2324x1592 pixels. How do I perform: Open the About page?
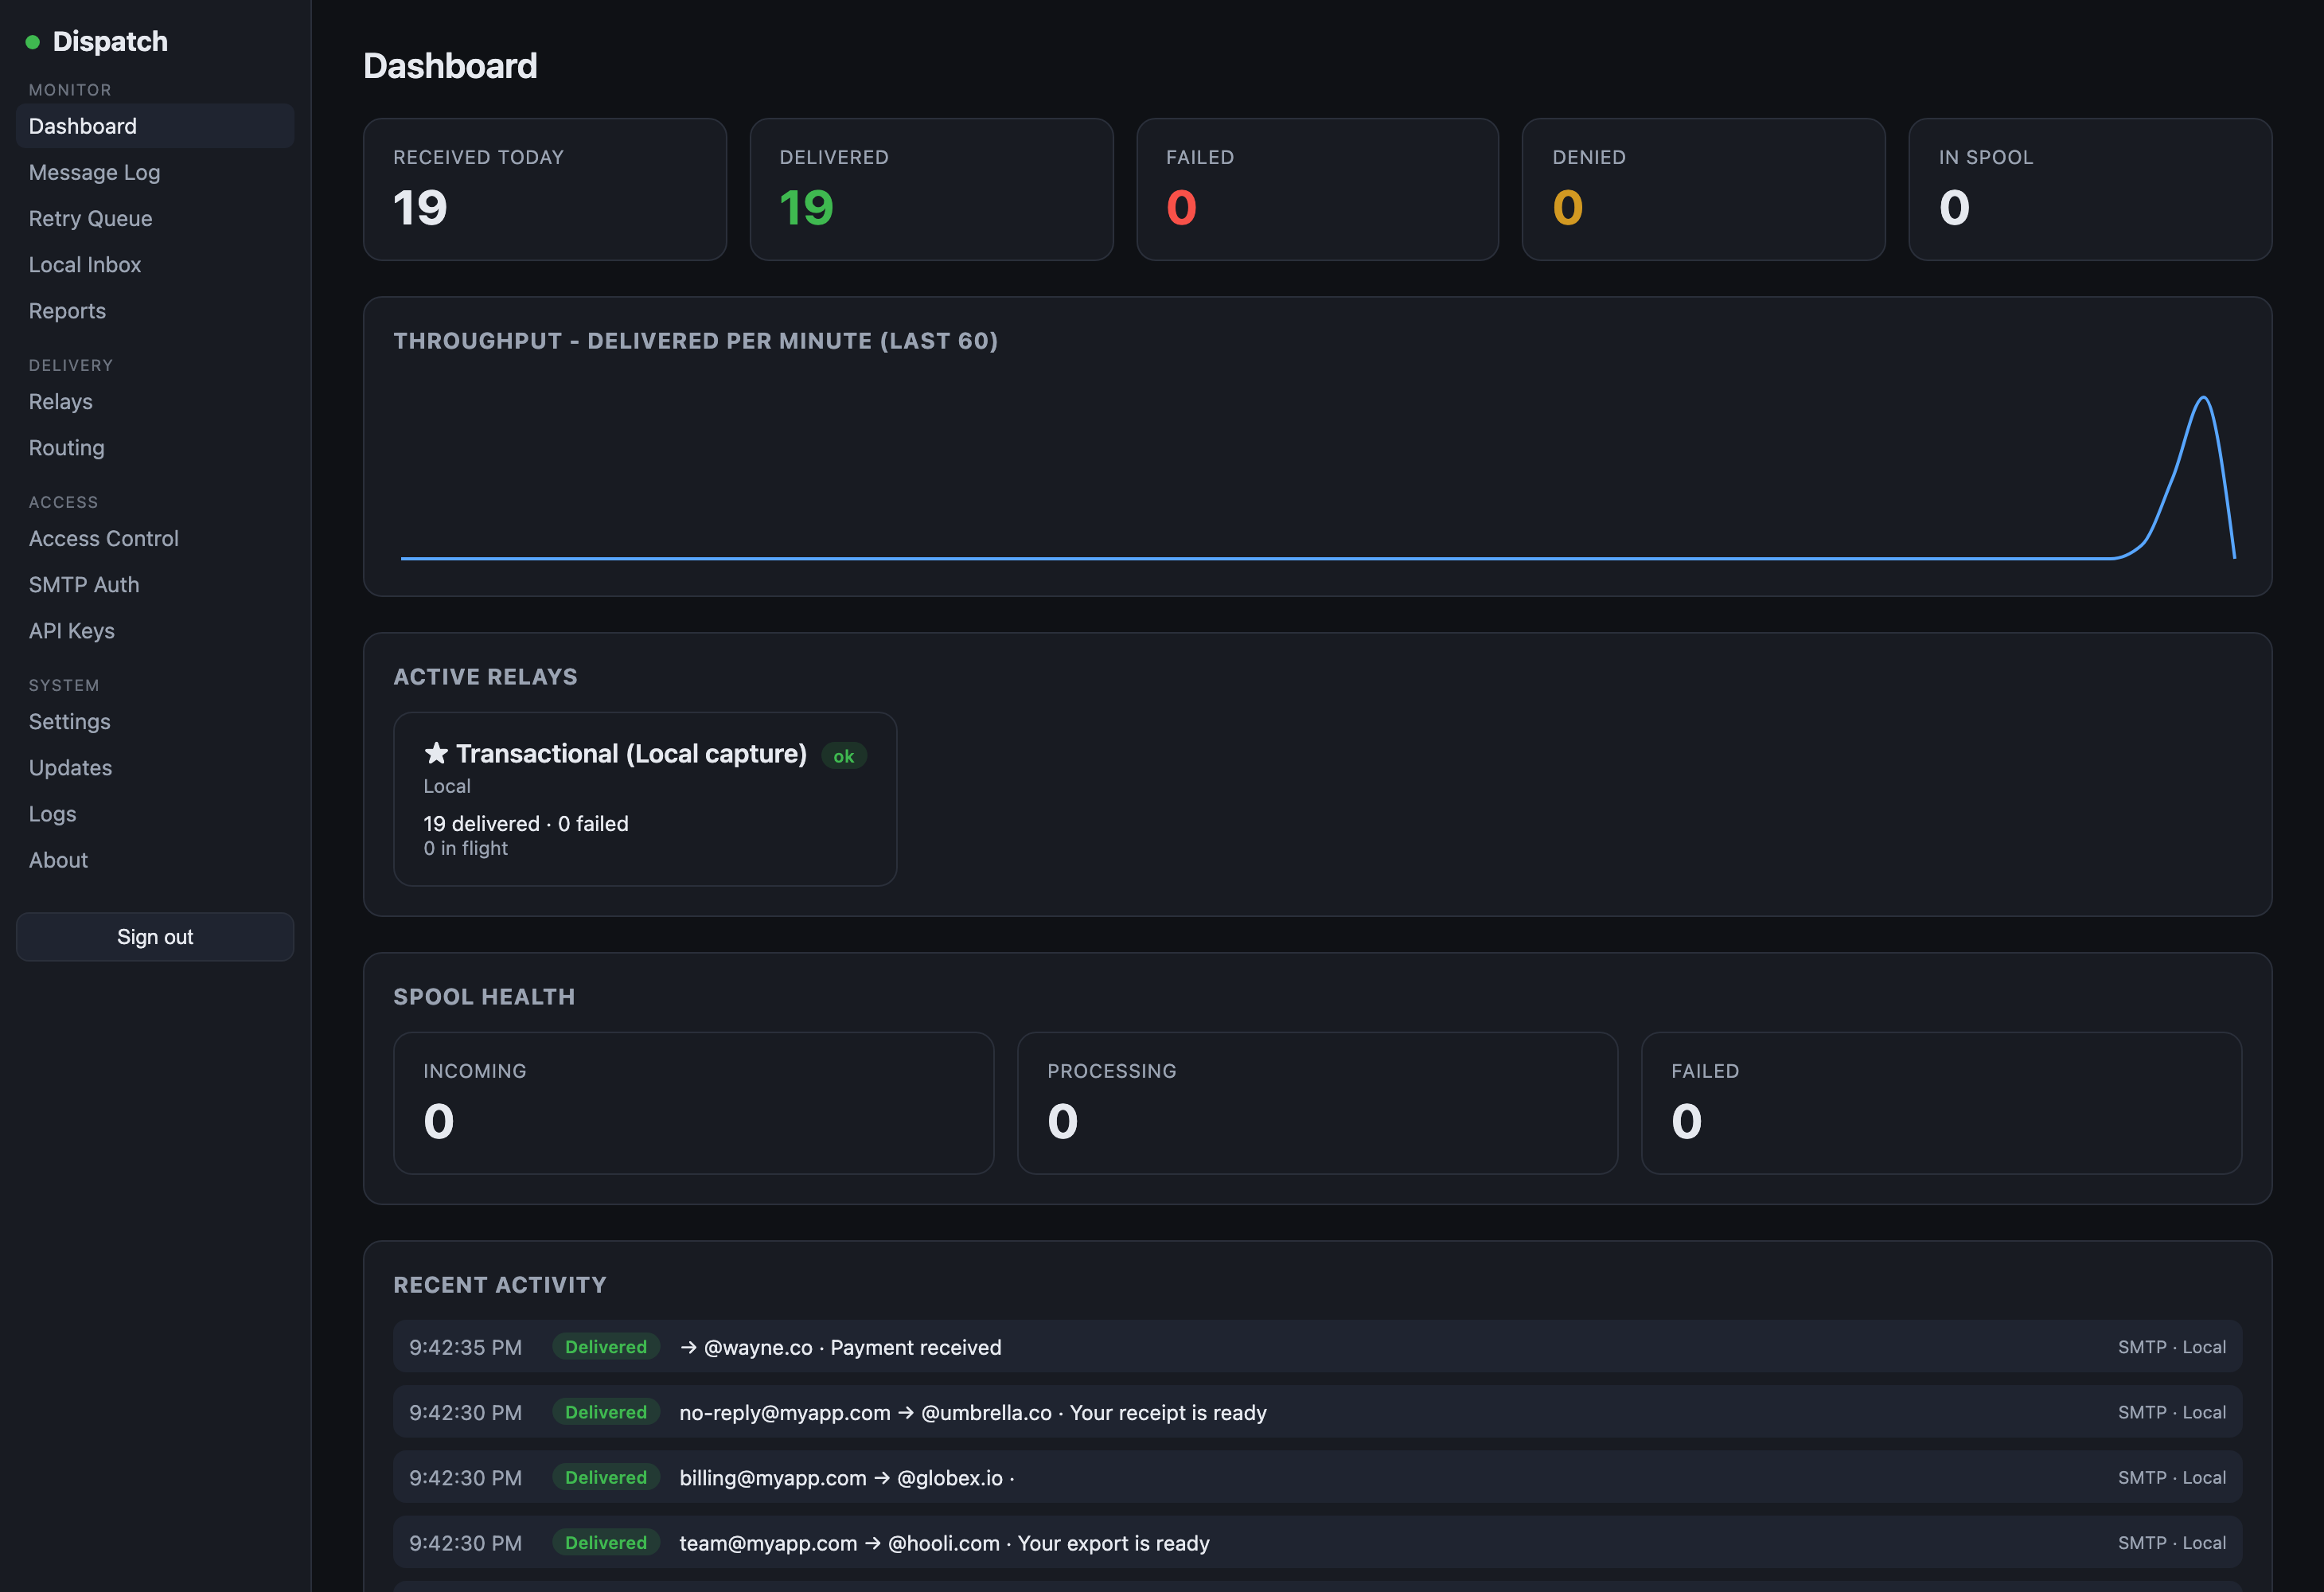155,859
